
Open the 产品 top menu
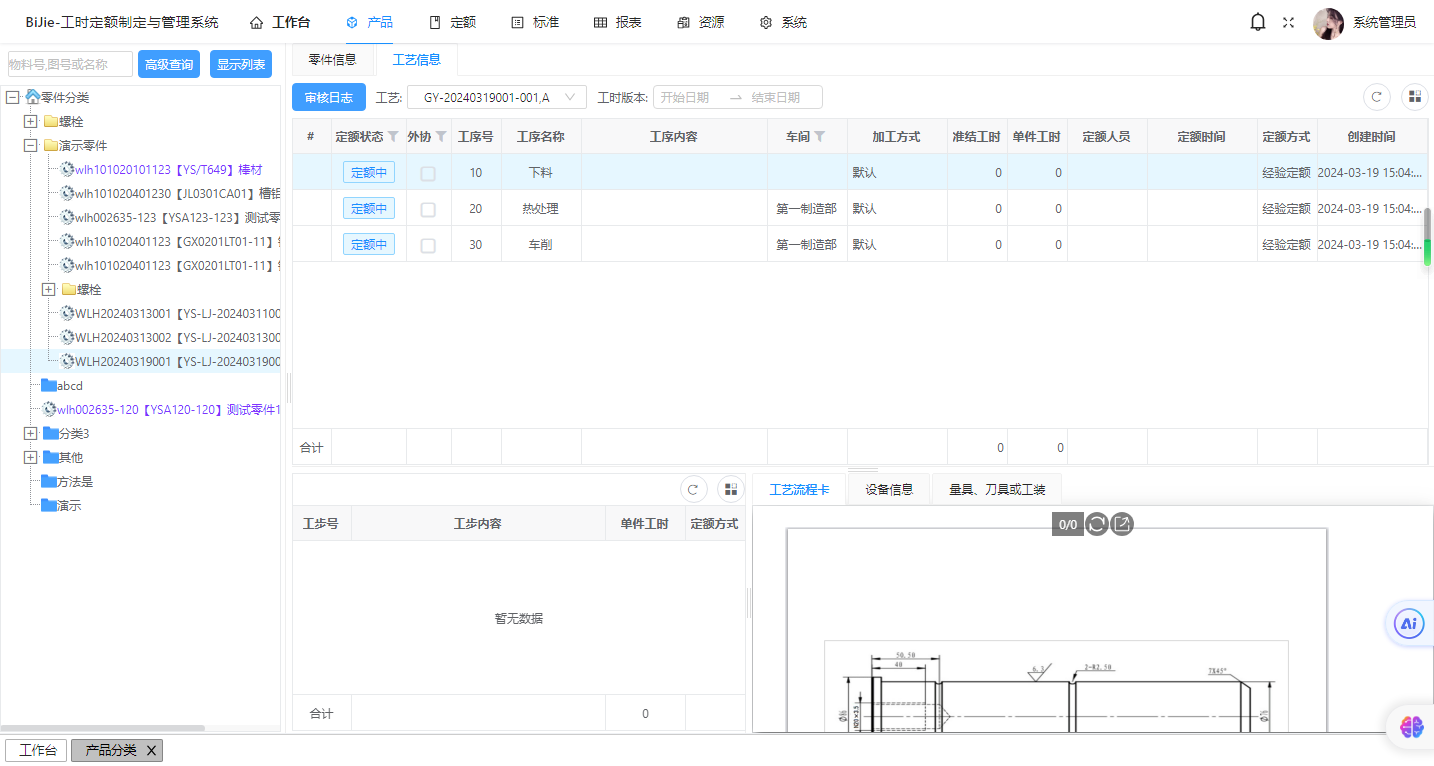click(x=369, y=22)
